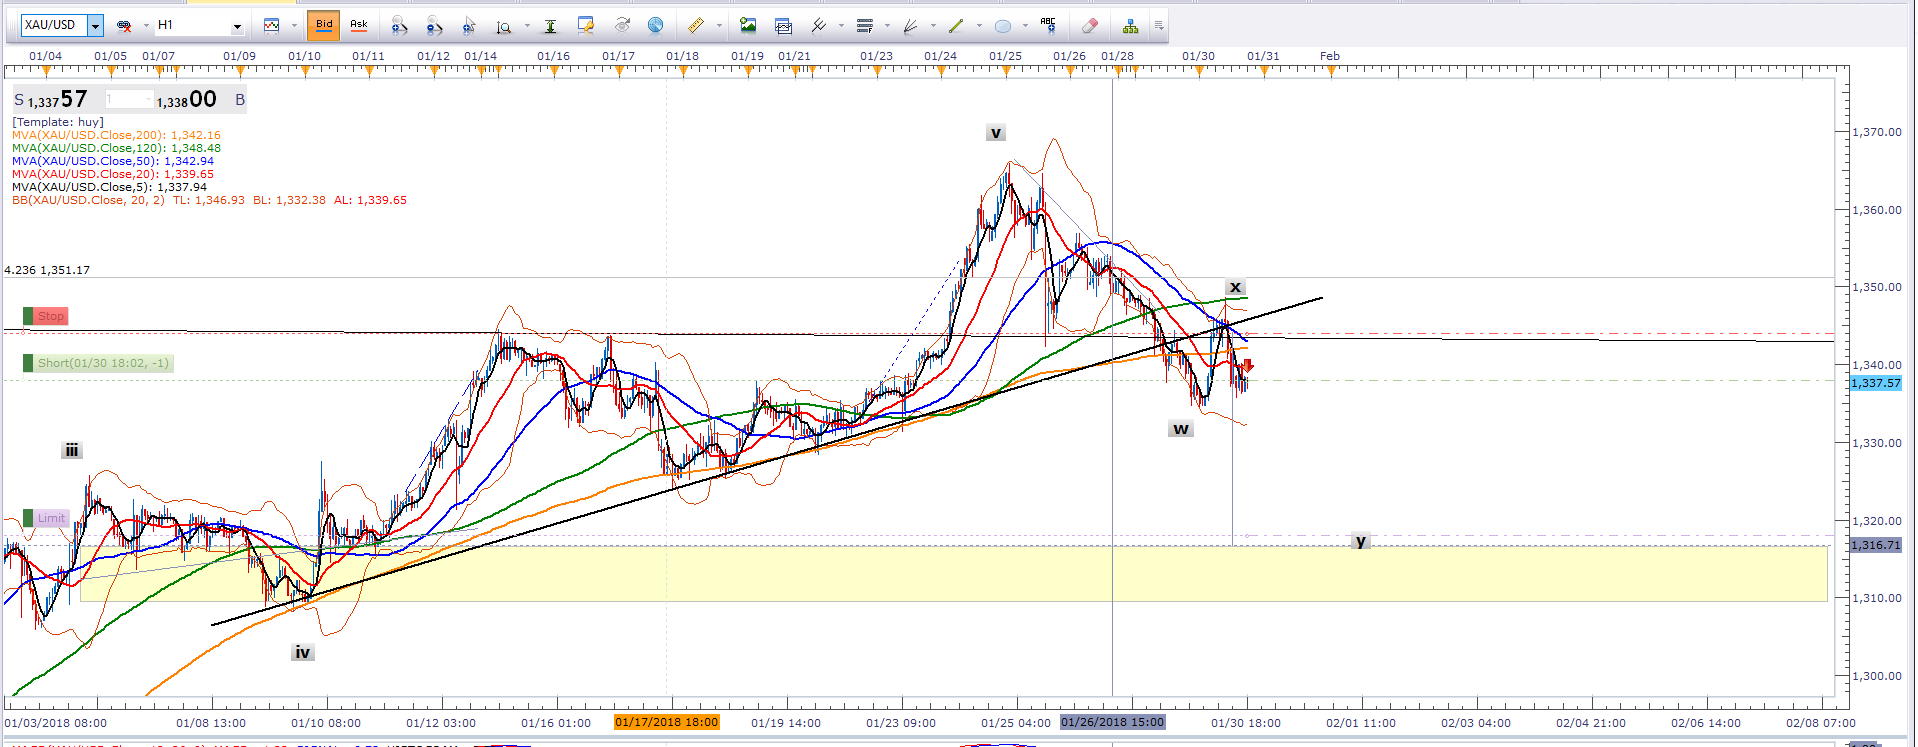Click the 01/17/2018 18:00 time axis marker
Screen dimensions: 1918x747
[x=666, y=722]
